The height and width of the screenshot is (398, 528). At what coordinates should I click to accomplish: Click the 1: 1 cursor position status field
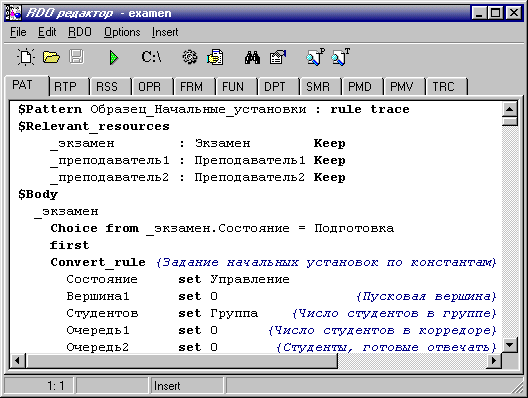pos(39,386)
